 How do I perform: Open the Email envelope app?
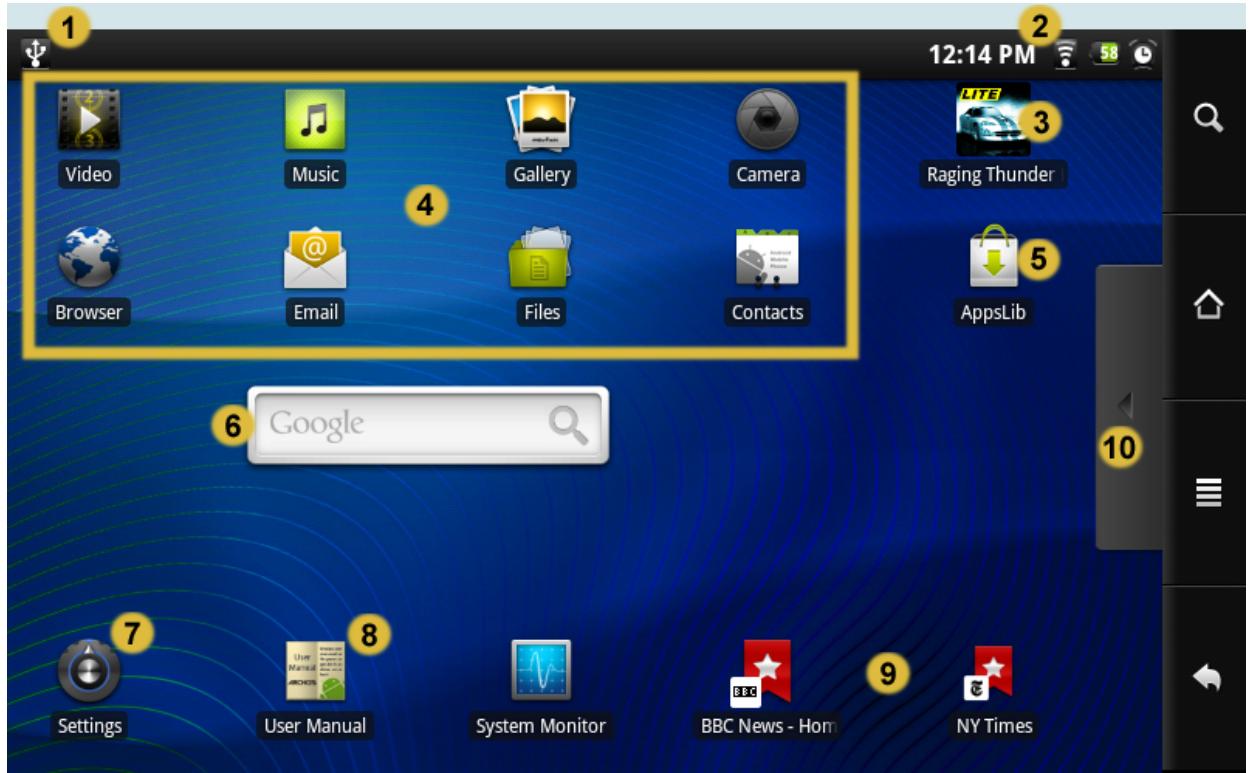click(x=315, y=257)
